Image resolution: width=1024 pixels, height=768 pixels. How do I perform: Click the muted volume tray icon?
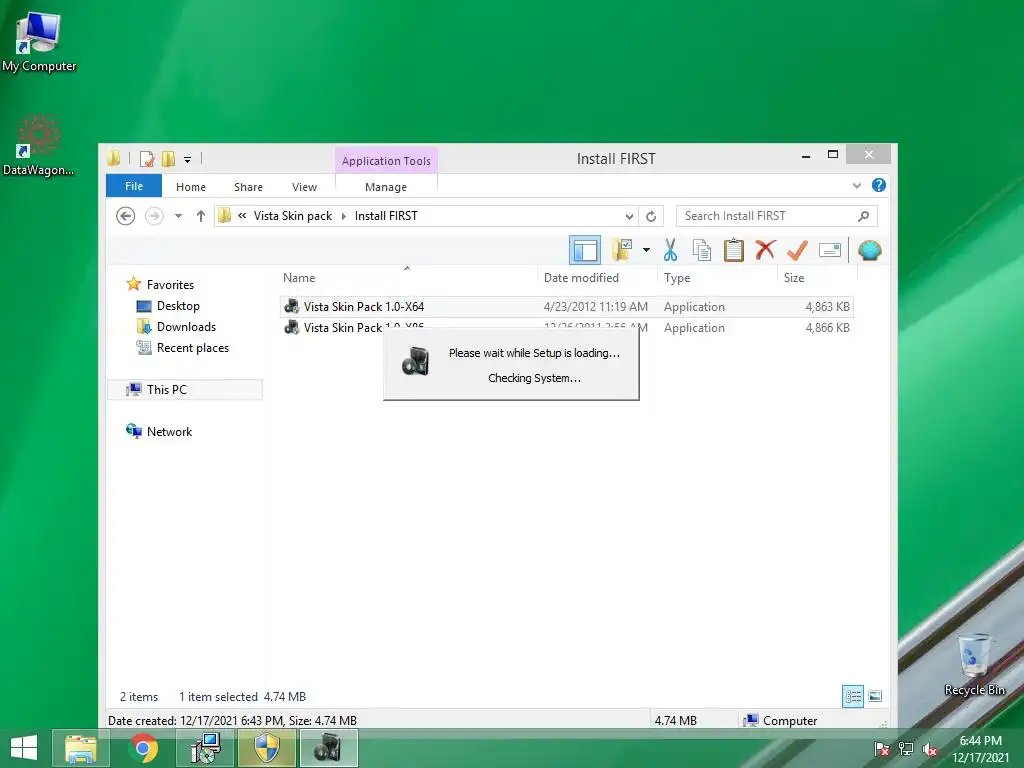click(929, 749)
